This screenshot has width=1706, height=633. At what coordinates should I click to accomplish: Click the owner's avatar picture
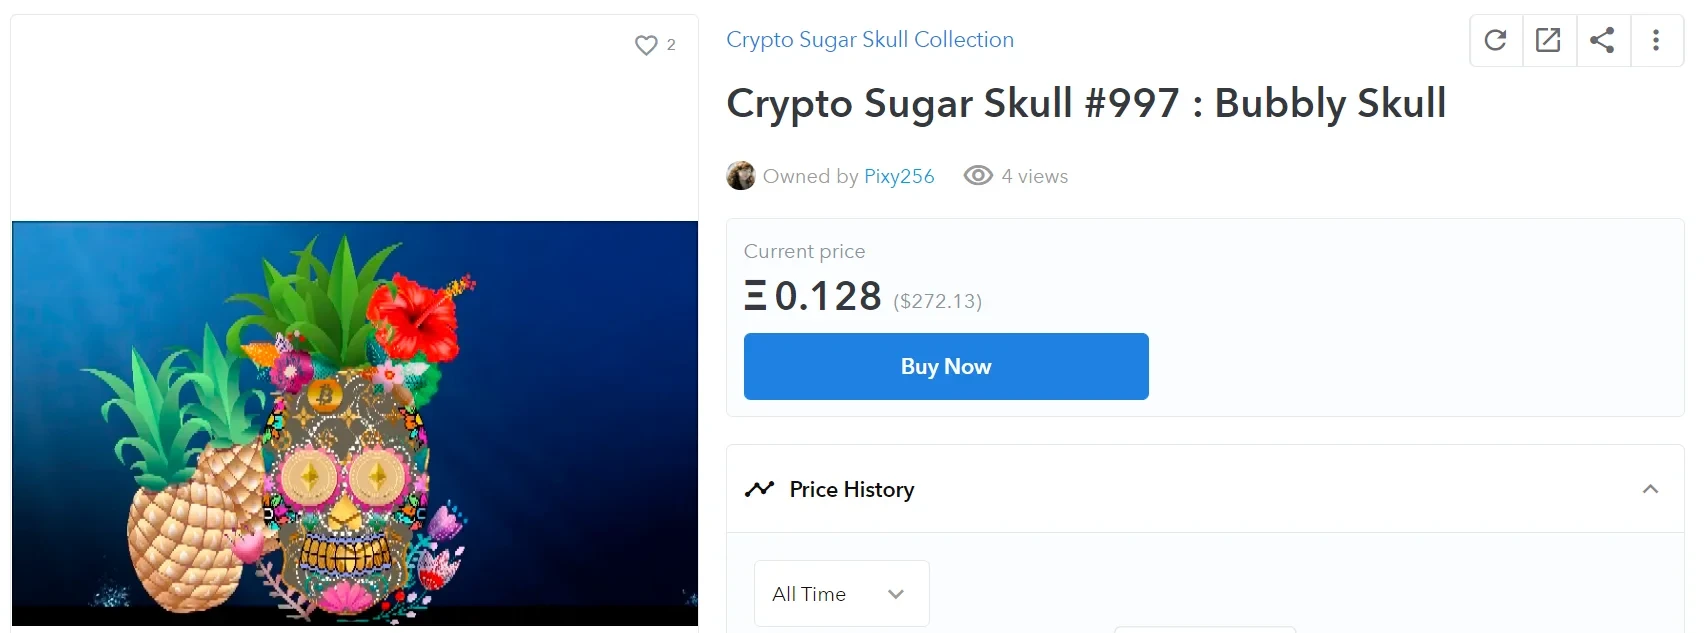pyautogui.click(x=741, y=176)
